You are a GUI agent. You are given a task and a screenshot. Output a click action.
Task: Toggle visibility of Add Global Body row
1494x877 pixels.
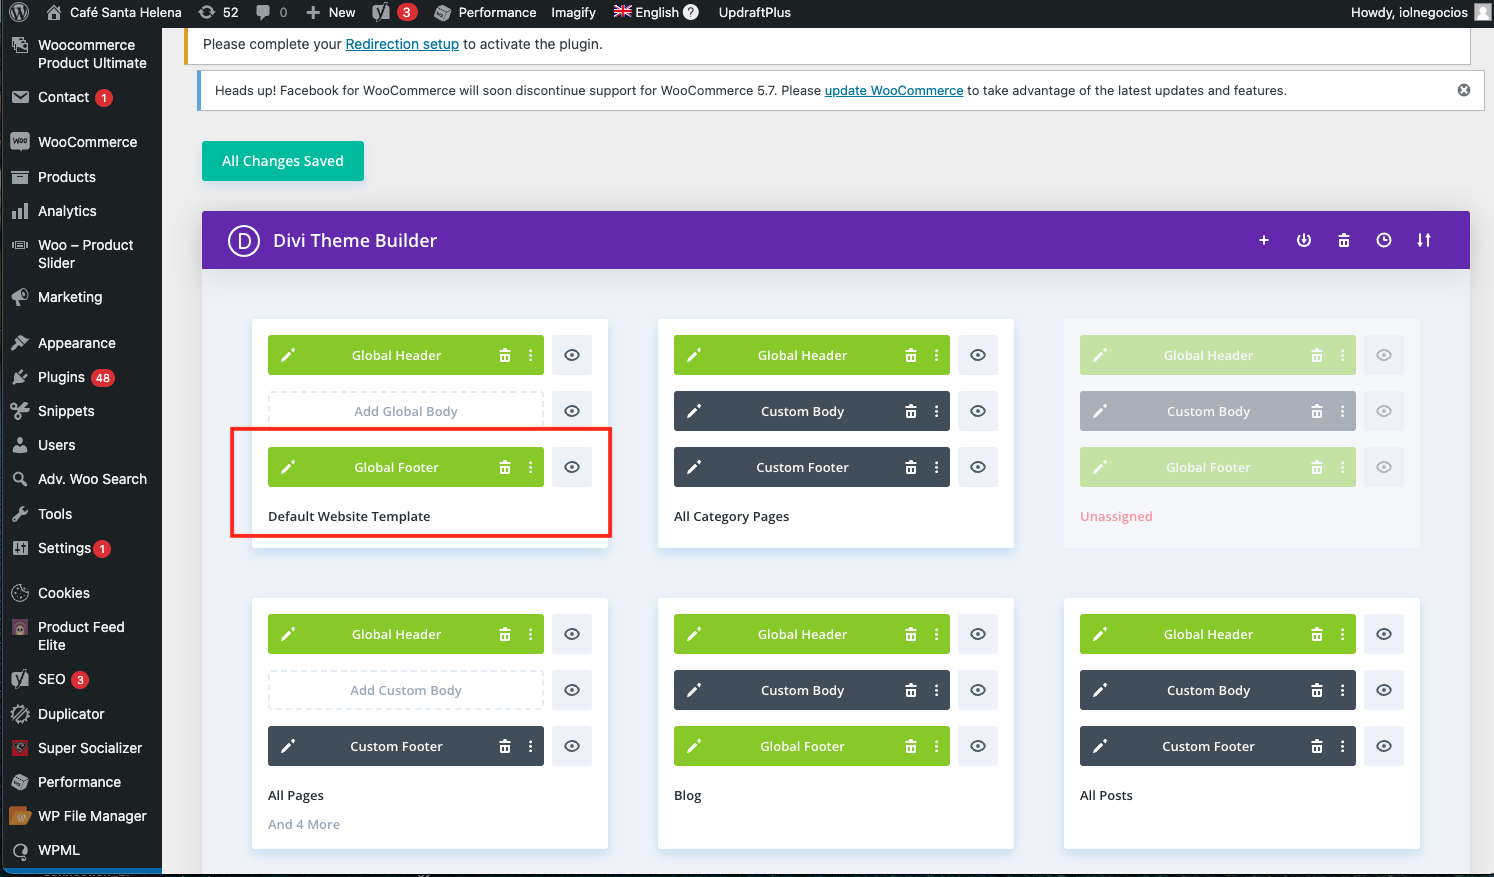coord(572,411)
